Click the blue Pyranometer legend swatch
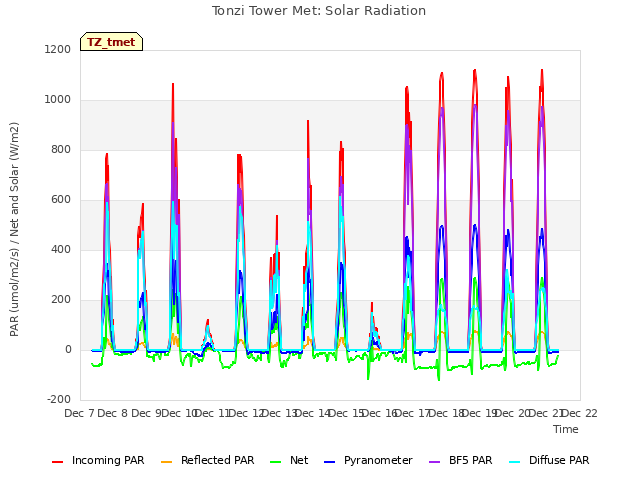 329,462
